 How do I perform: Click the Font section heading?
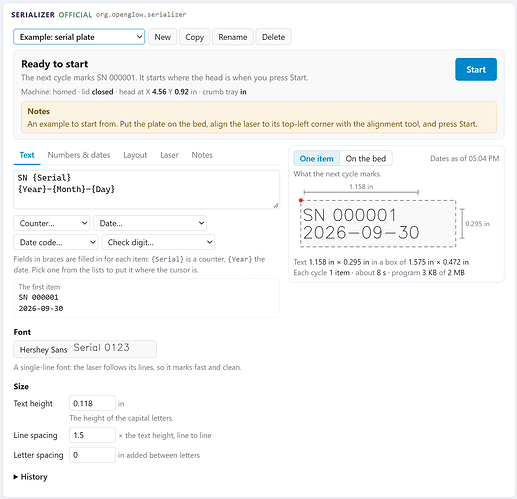(x=22, y=332)
